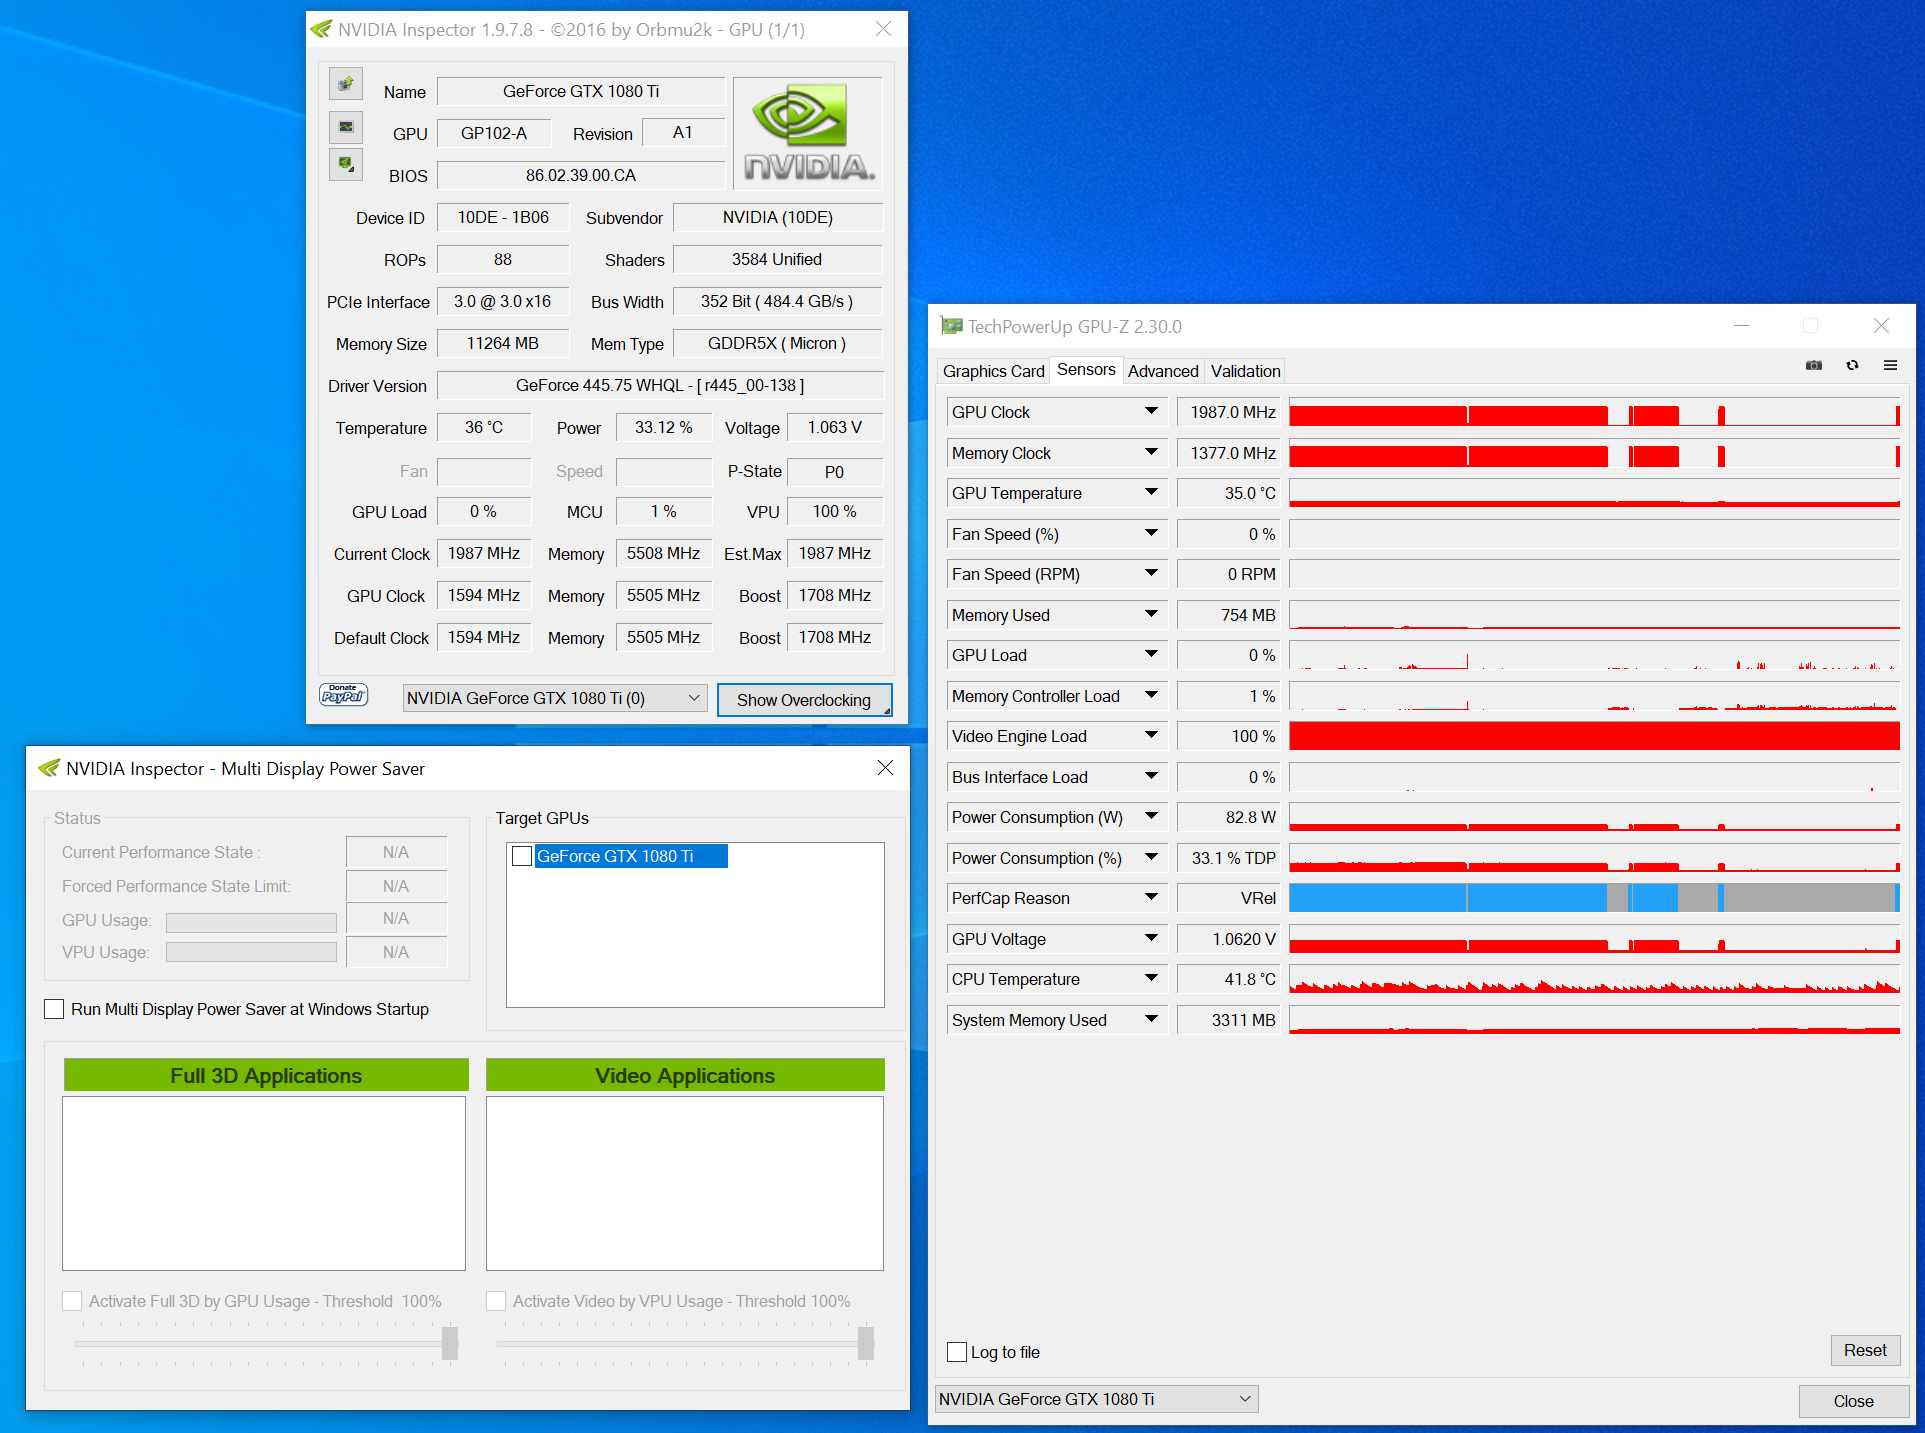Take GPU-Z screenshot with camera icon

(1813, 366)
